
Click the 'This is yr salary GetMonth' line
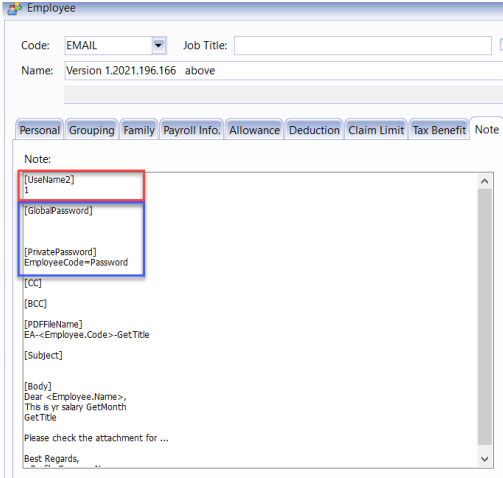pos(75,407)
